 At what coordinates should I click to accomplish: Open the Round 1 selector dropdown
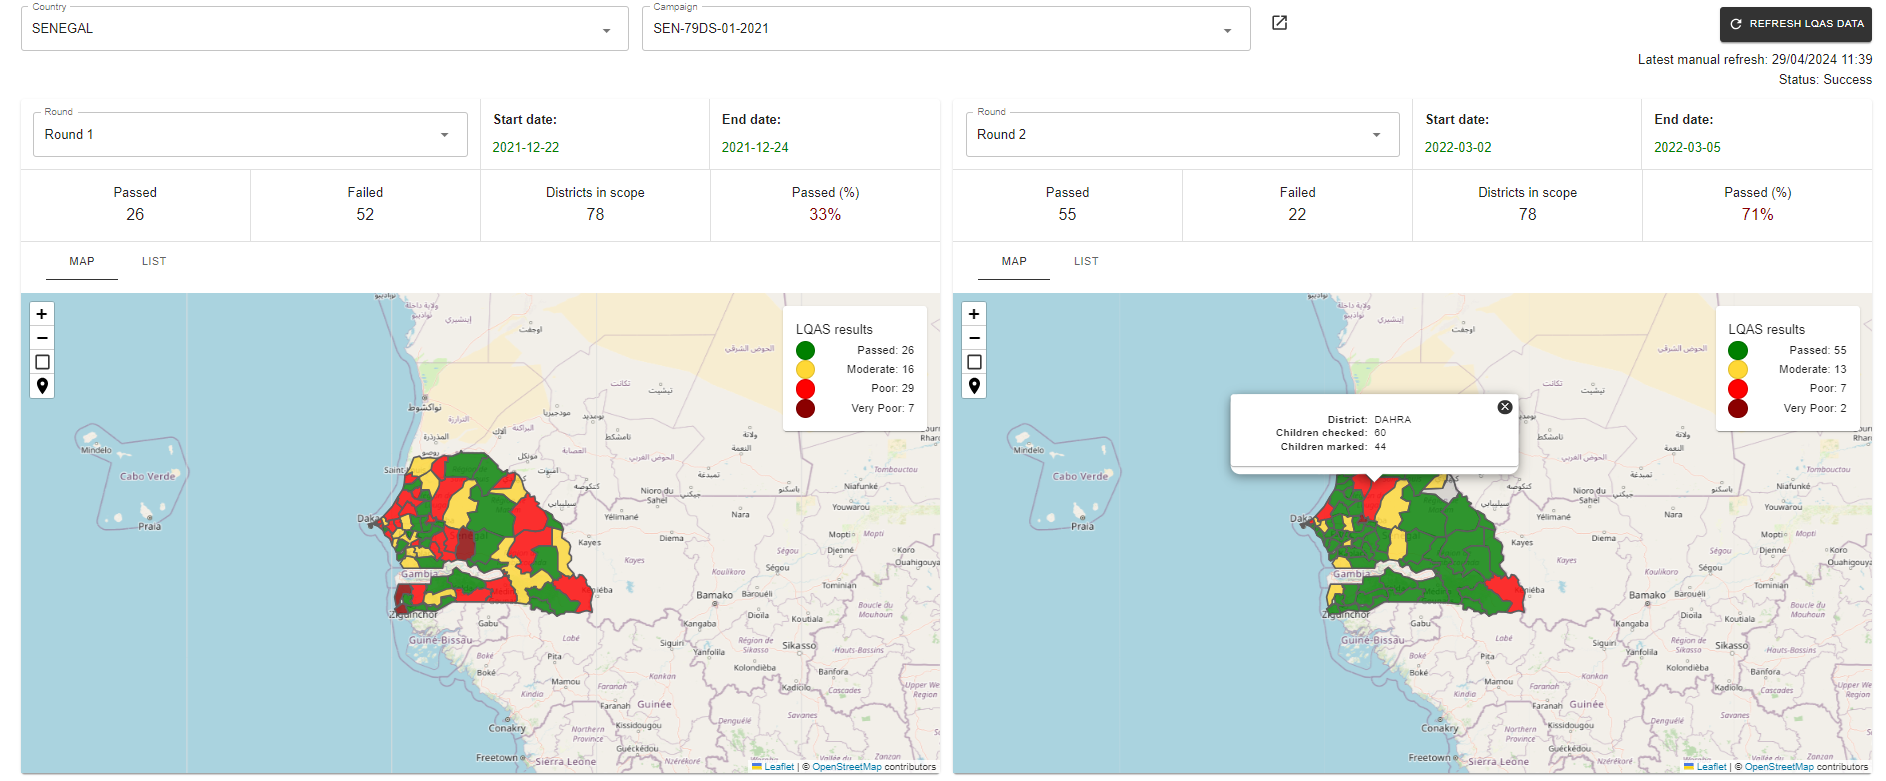tap(250, 135)
